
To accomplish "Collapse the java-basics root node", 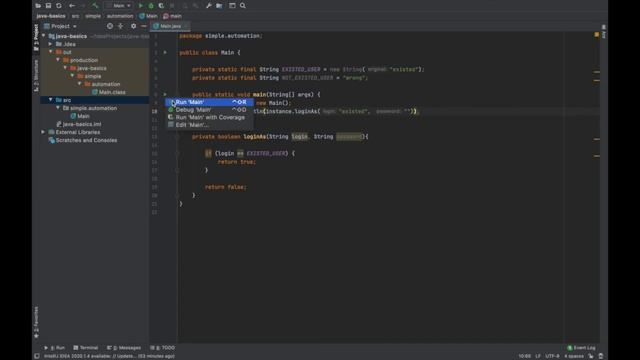I will (x=44, y=36).
